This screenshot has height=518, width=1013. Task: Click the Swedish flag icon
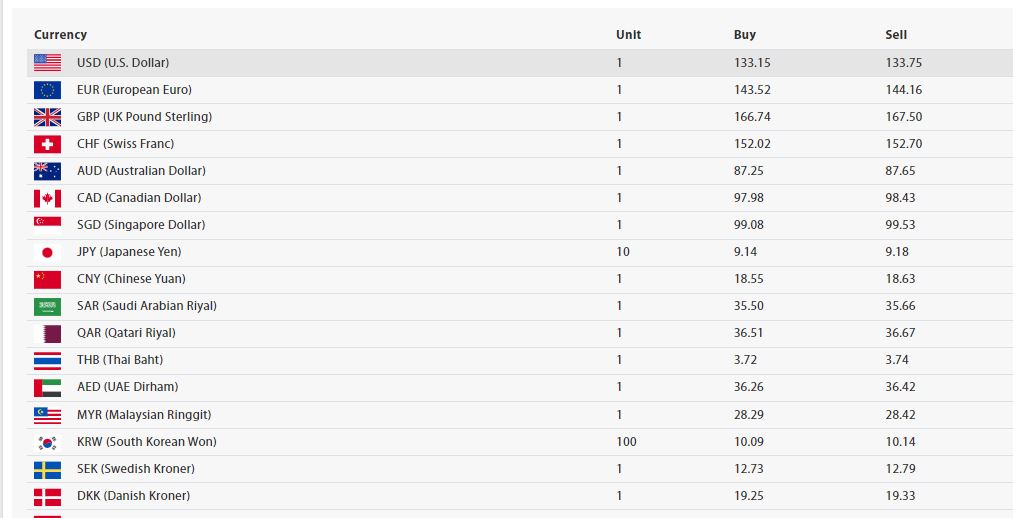click(x=47, y=469)
